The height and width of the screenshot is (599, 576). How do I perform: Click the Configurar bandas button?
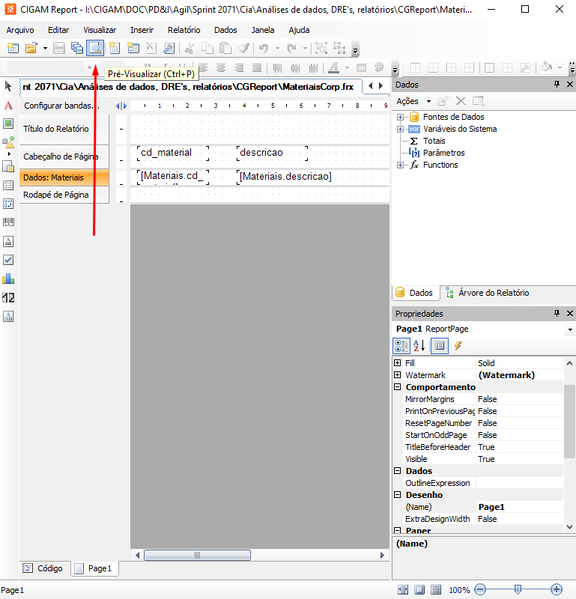pyautogui.click(x=61, y=106)
